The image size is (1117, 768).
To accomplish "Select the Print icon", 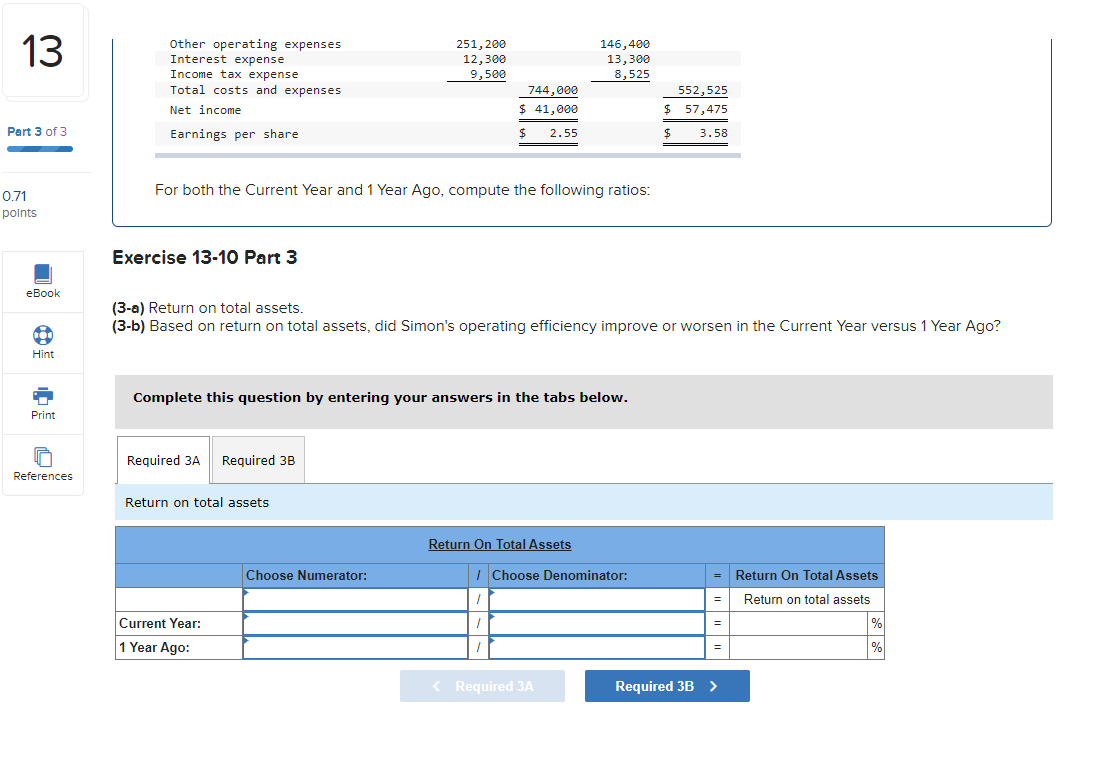I will pos(42,404).
